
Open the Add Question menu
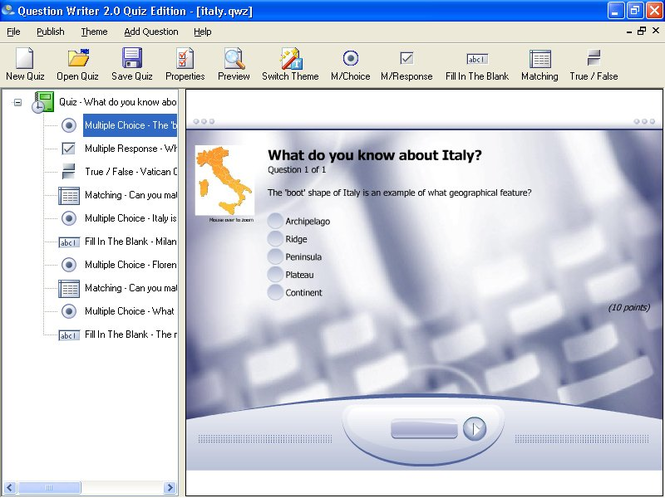[x=151, y=32]
